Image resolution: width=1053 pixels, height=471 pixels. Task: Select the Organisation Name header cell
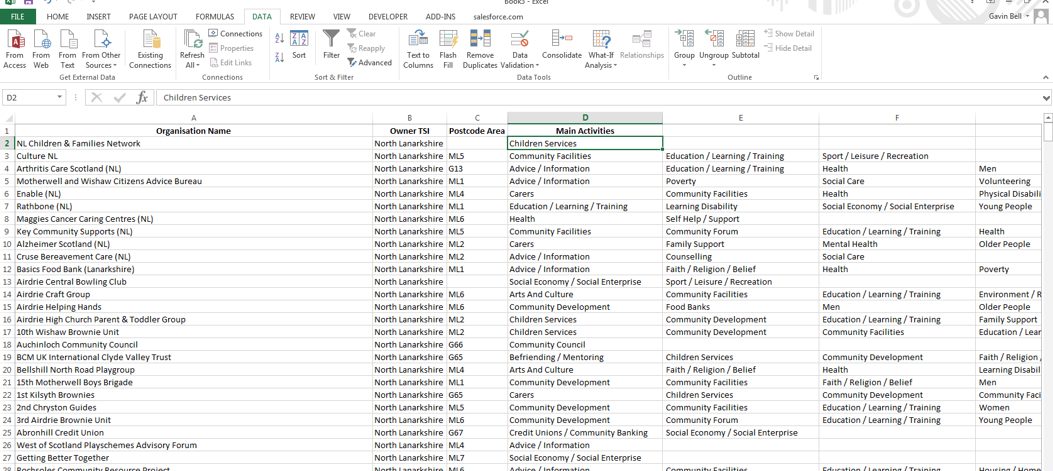[x=193, y=131]
